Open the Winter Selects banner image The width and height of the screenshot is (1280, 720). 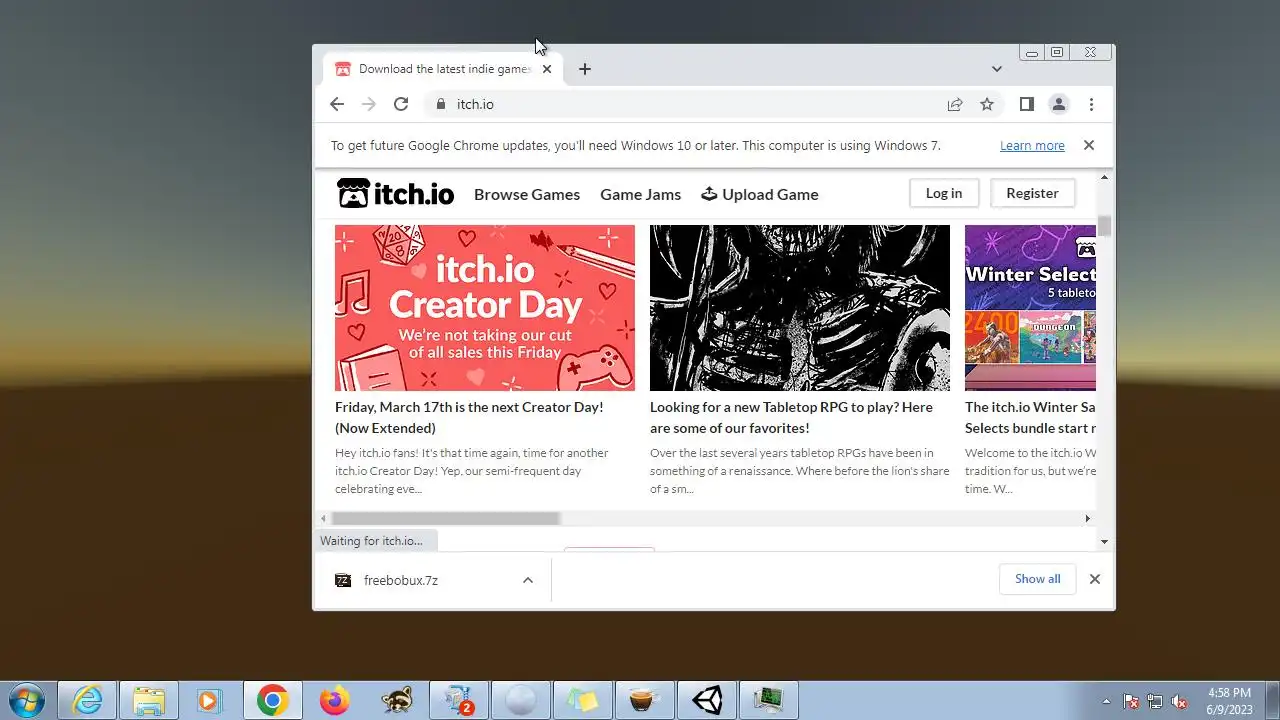(x=1030, y=308)
